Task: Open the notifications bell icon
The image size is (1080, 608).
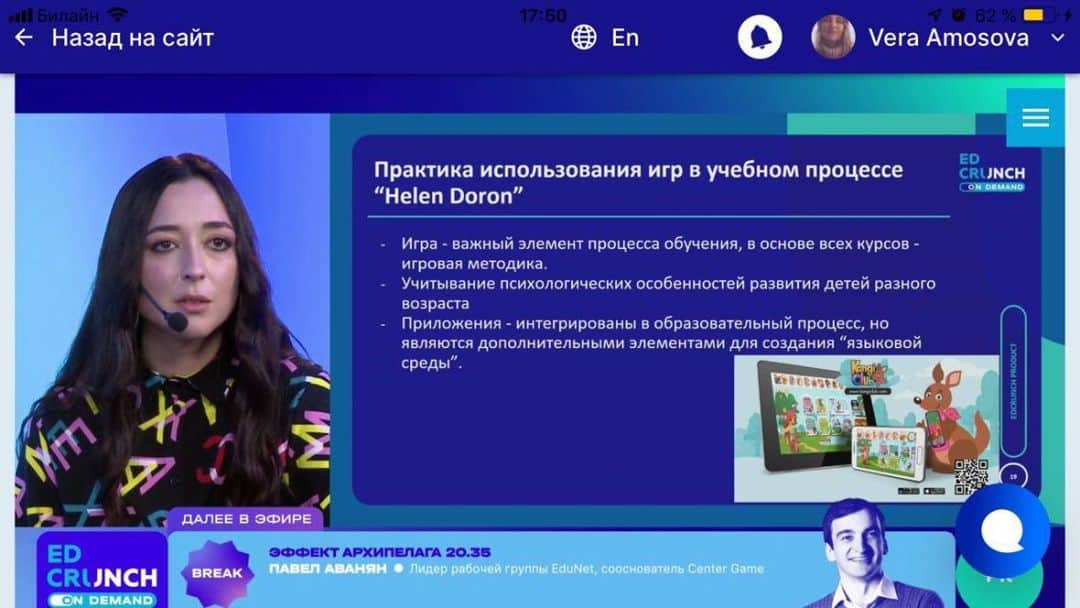Action: tap(759, 36)
